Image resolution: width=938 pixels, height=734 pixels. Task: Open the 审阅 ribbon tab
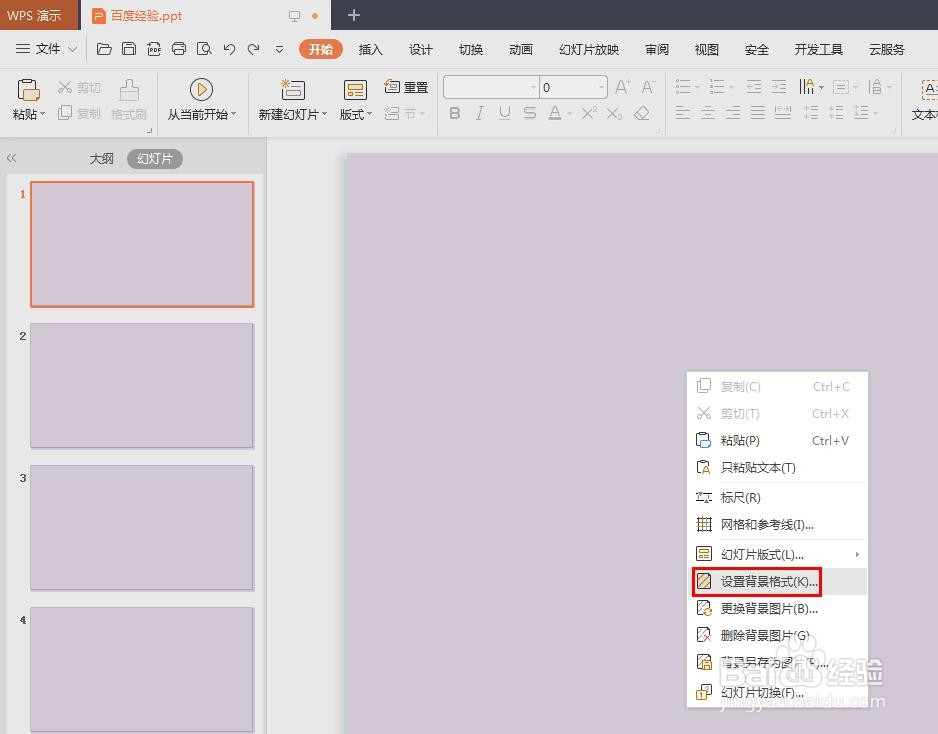click(657, 50)
